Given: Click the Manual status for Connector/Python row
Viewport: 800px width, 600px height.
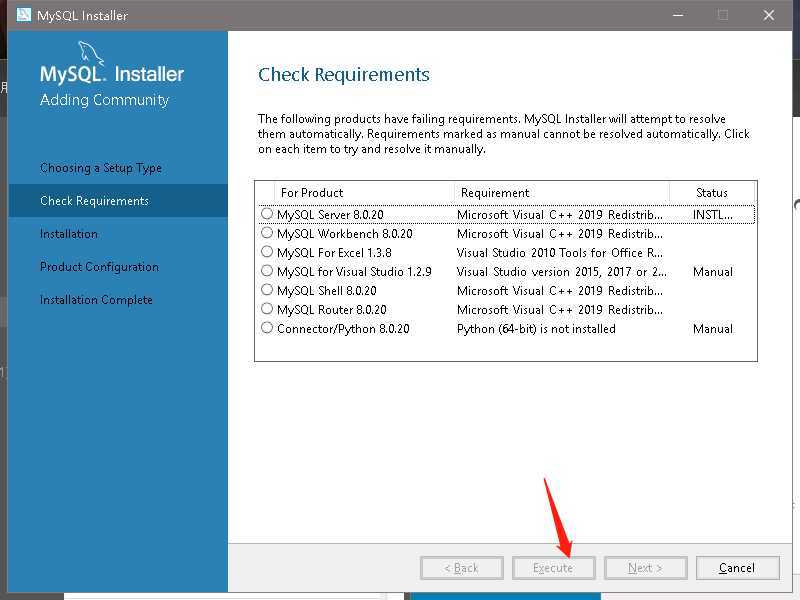Looking at the screenshot, I should click(x=713, y=329).
